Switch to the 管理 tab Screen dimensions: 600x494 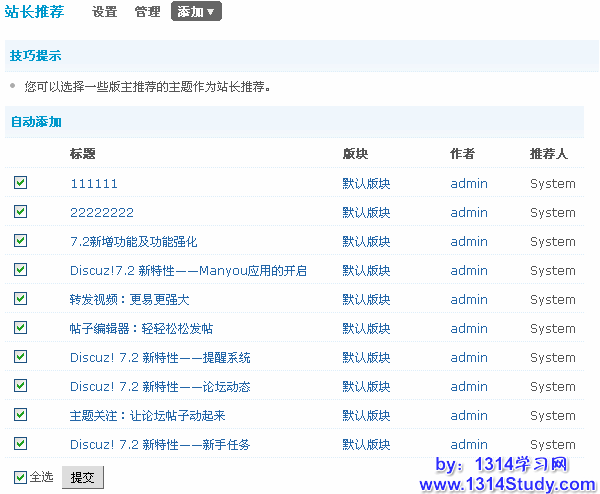147,12
